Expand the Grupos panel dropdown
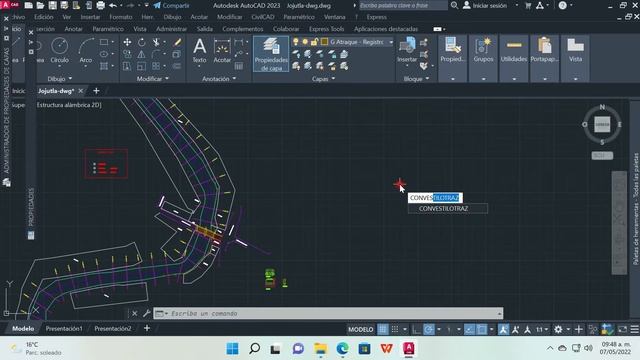Screen dimensions: 640x360 click(483, 78)
